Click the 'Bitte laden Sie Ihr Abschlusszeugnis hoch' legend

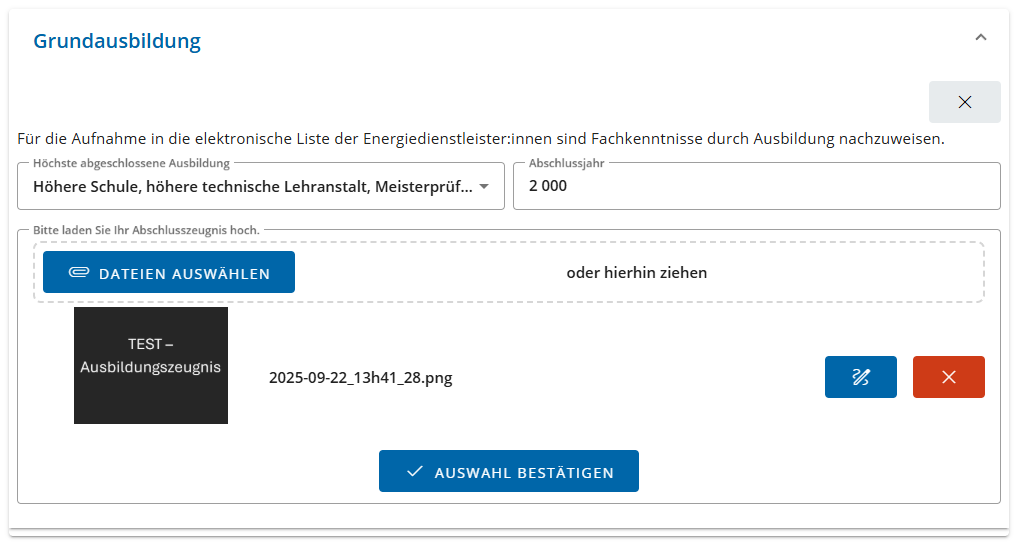point(146,230)
